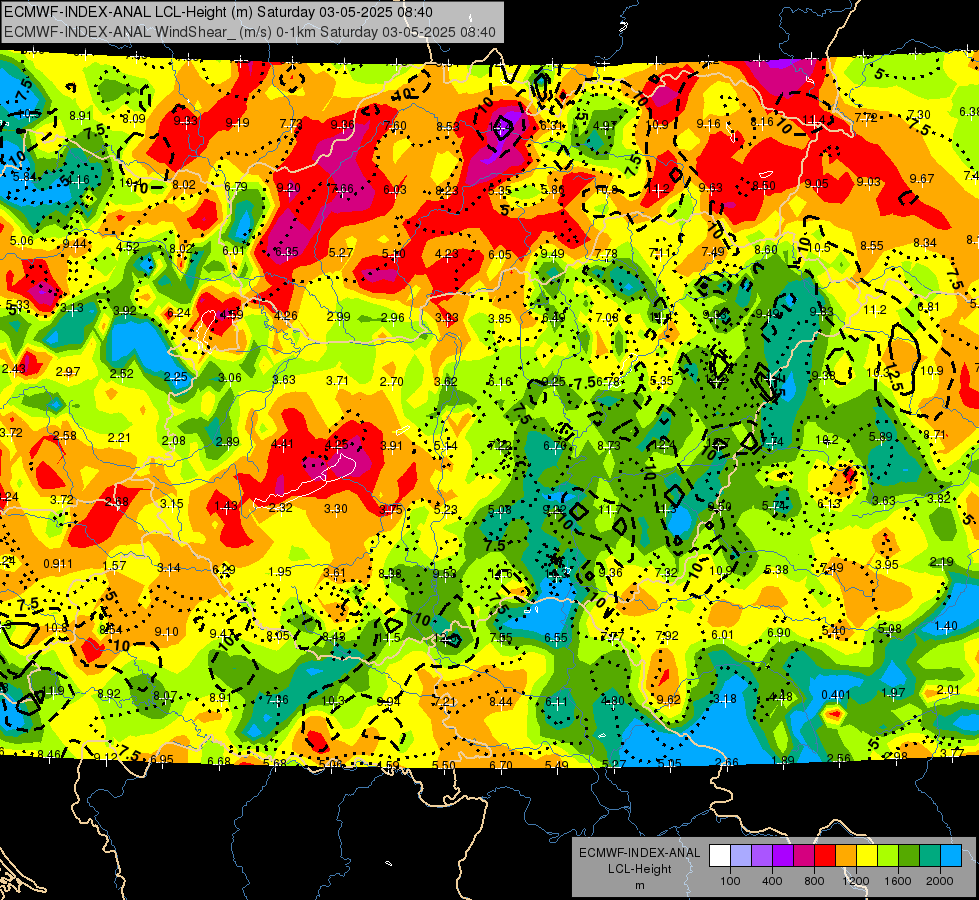The image size is (979, 900).
Task: Click the wind shear value 0.911
Action: point(57,563)
